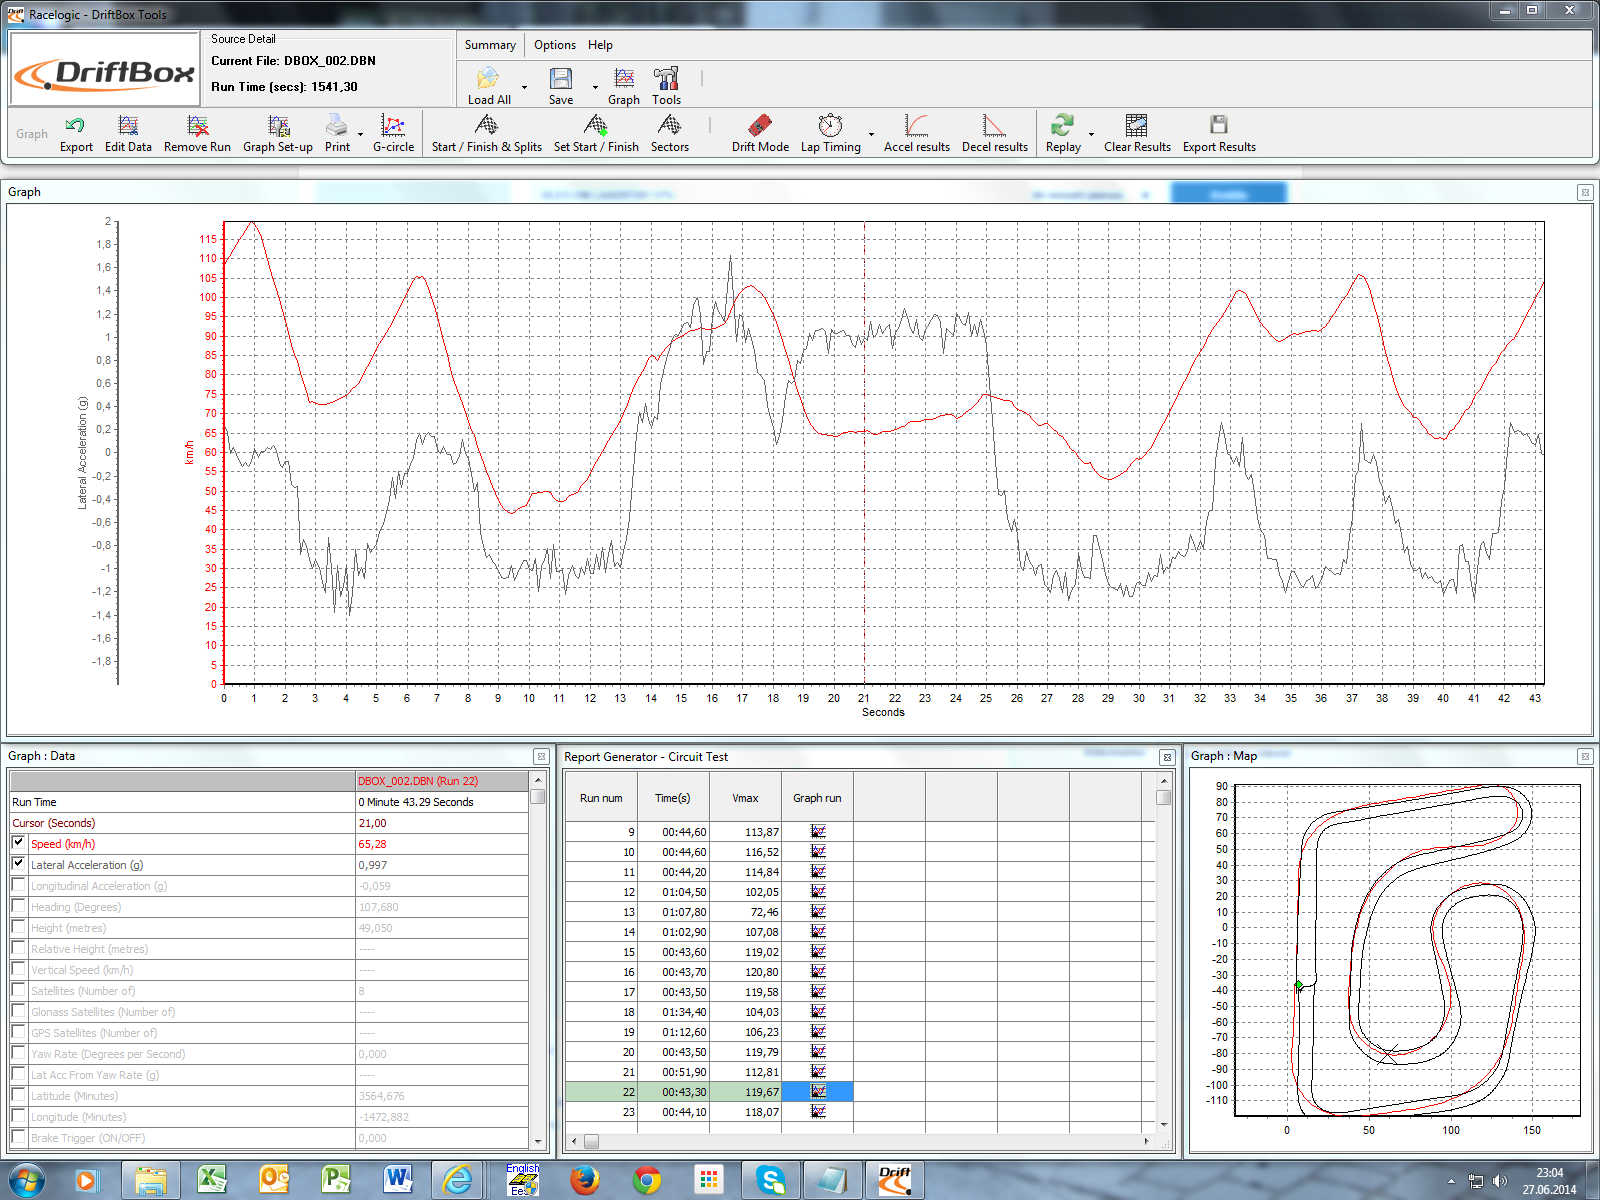Enable Vertical Speed (km/h) channel
The height and width of the screenshot is (1200, 1600).
tap(19, 969)
